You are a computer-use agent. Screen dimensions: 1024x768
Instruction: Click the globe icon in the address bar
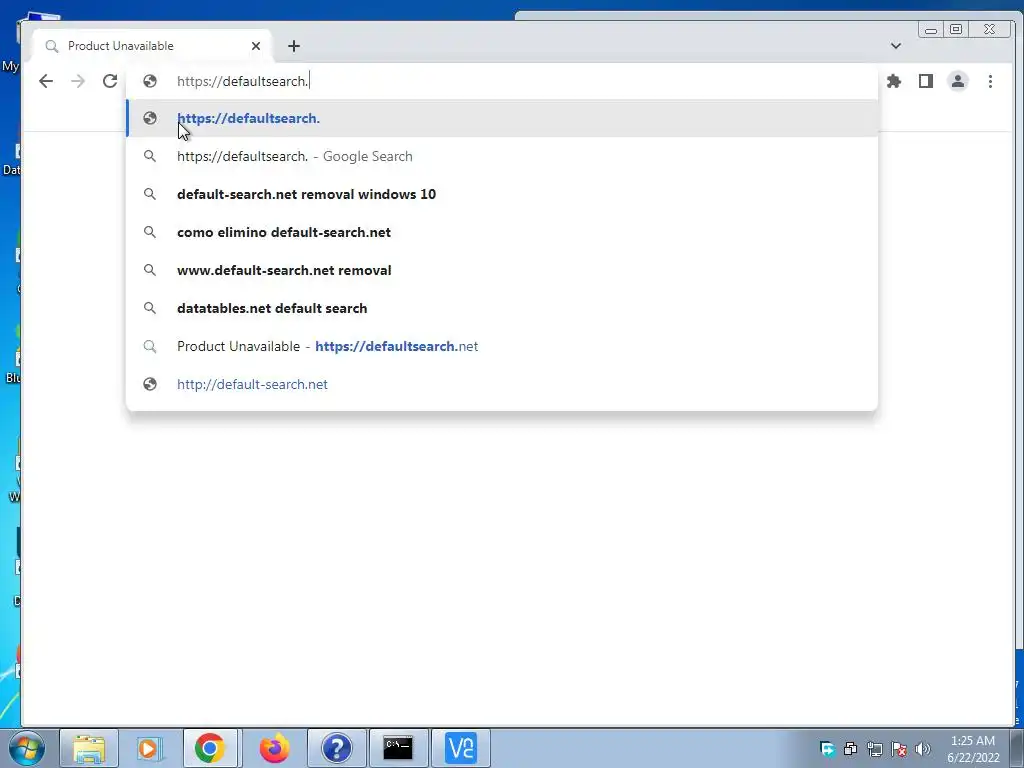[150, 81]
